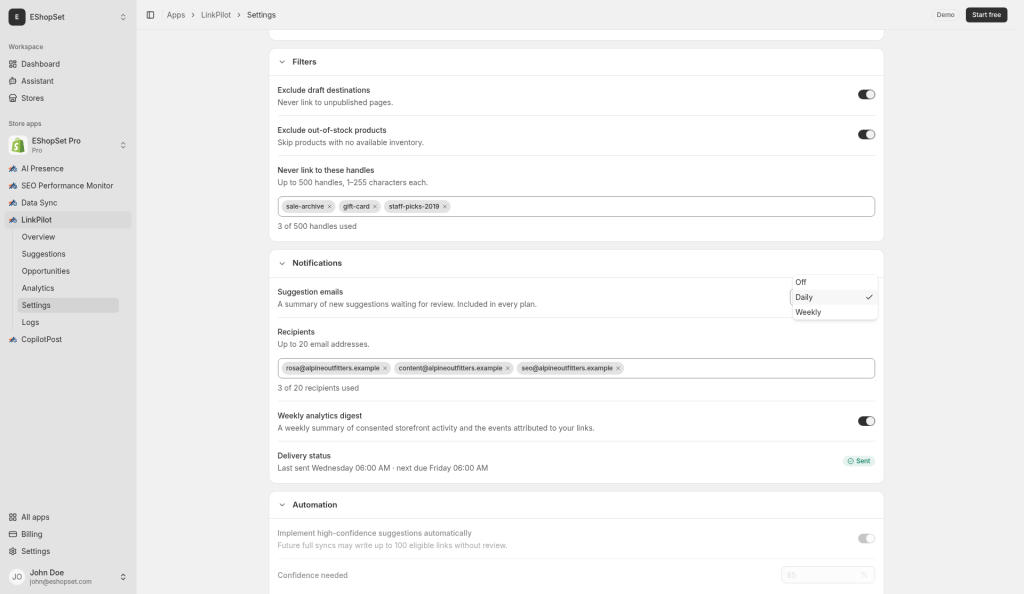Viewport: 1024px width, 594px height.
Task: Open the John Doe account menu
Action: (123, 577)
